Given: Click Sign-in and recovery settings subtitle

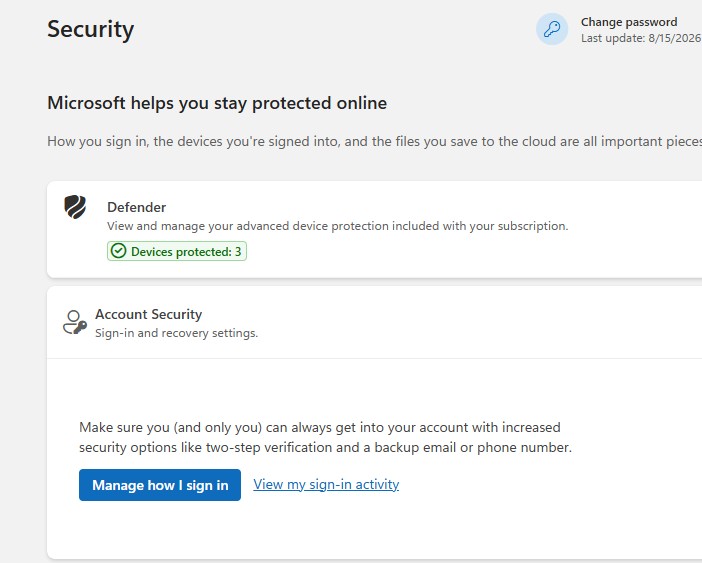Looking at the screenshot, I should (x=176, y=333).
